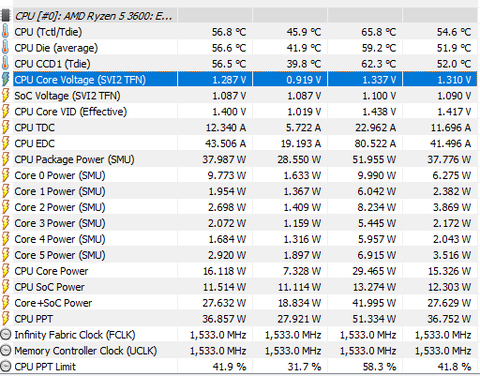The width and height of the screenshot is (480, 376).
Task: Click the 51.334 W maximum CPU PPT value
Action: (x=375, y=319)
